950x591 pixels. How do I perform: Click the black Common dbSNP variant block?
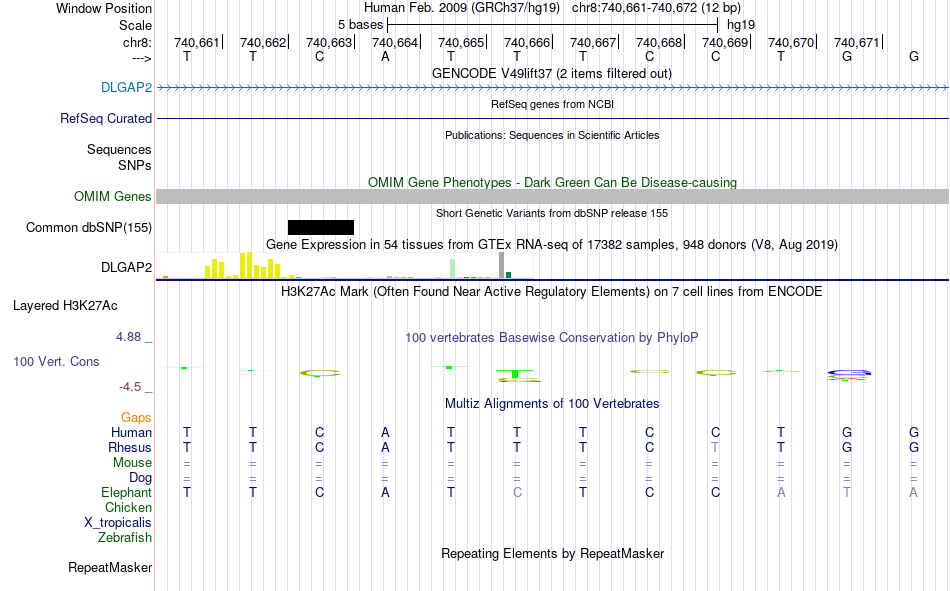tap(321, 227)
